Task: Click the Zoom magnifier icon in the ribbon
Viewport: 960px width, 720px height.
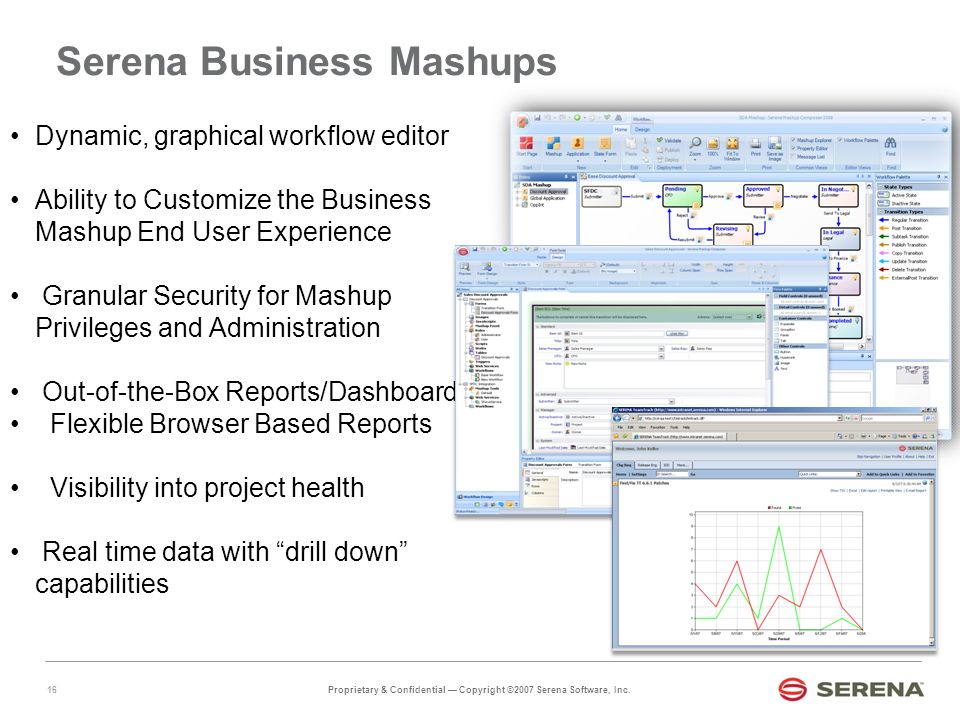Action: (x=695, y=143)
